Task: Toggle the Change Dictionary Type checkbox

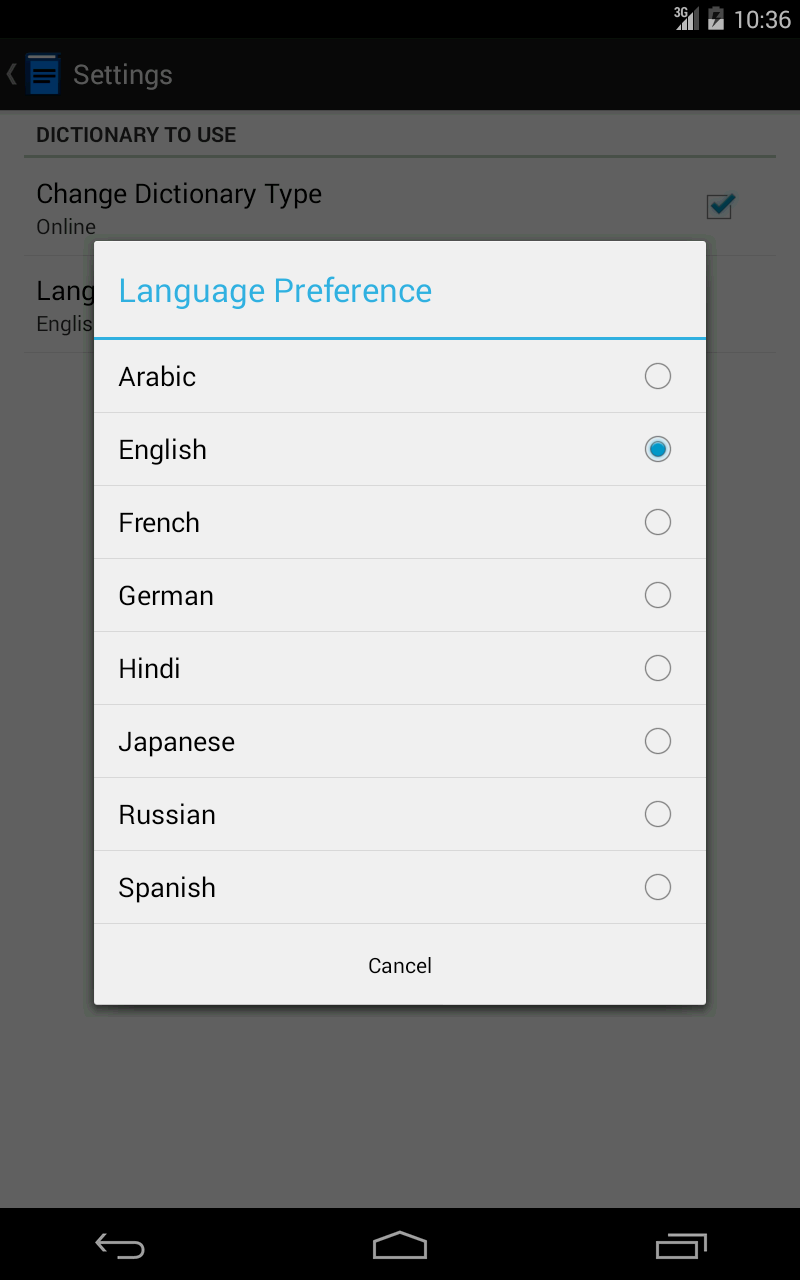Action: (x=719, y=207)
